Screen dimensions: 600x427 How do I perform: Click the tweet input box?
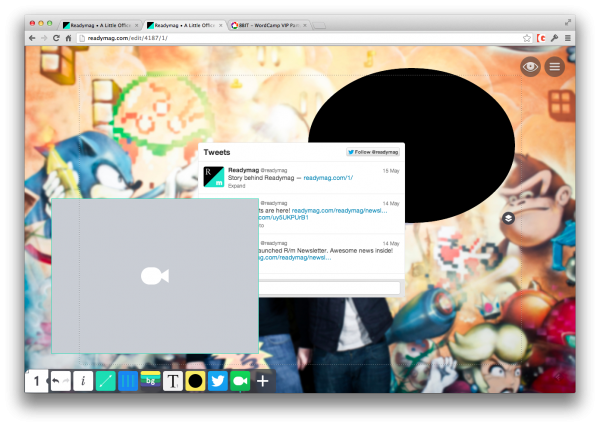point(329,288)
